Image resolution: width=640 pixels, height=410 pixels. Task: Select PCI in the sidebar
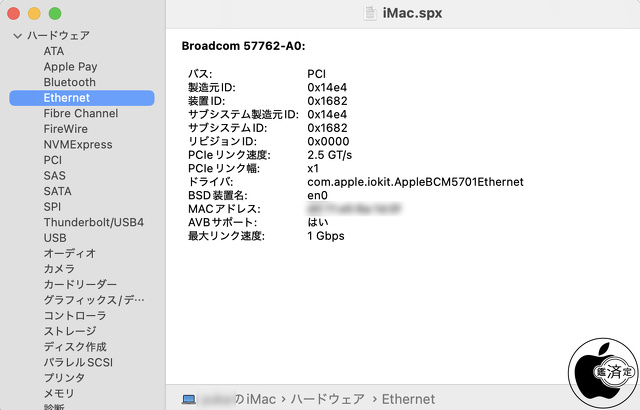tap(53, 160)
